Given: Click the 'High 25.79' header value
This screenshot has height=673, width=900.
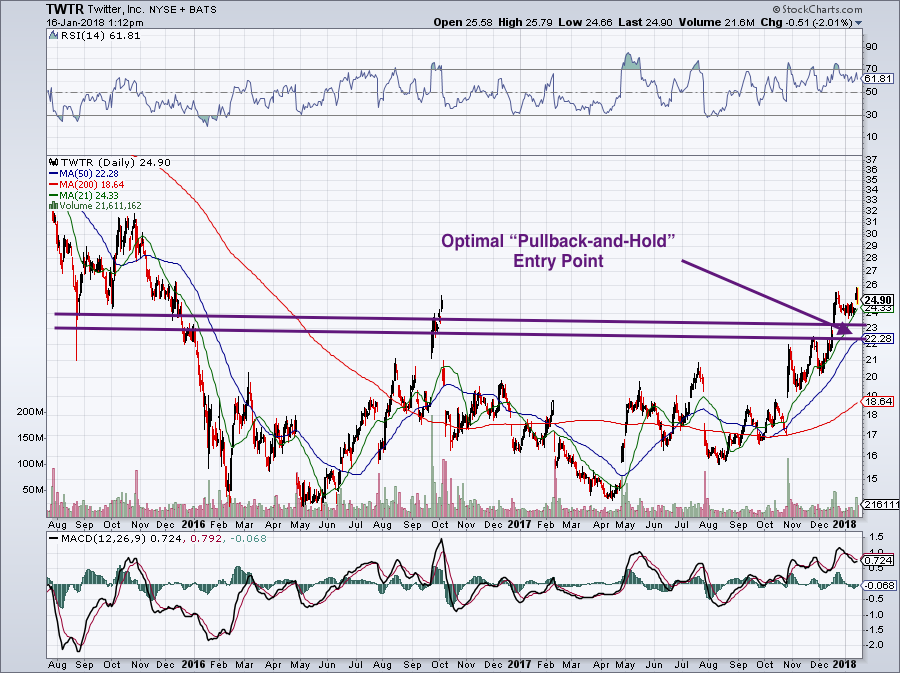Looking at the screenshot, I should point(525,22).
